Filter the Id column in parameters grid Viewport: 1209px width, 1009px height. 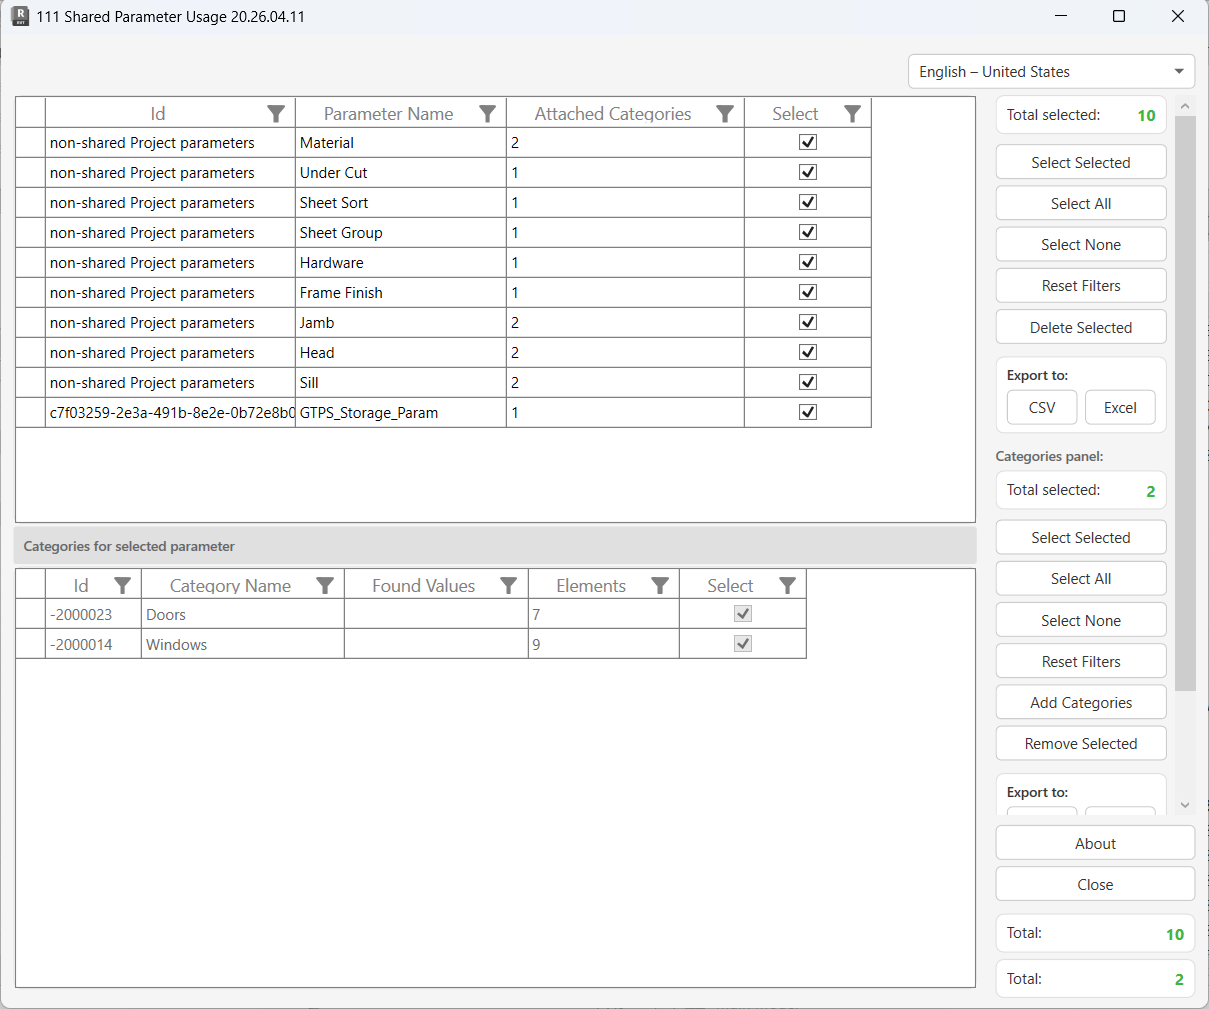point(276,113)
